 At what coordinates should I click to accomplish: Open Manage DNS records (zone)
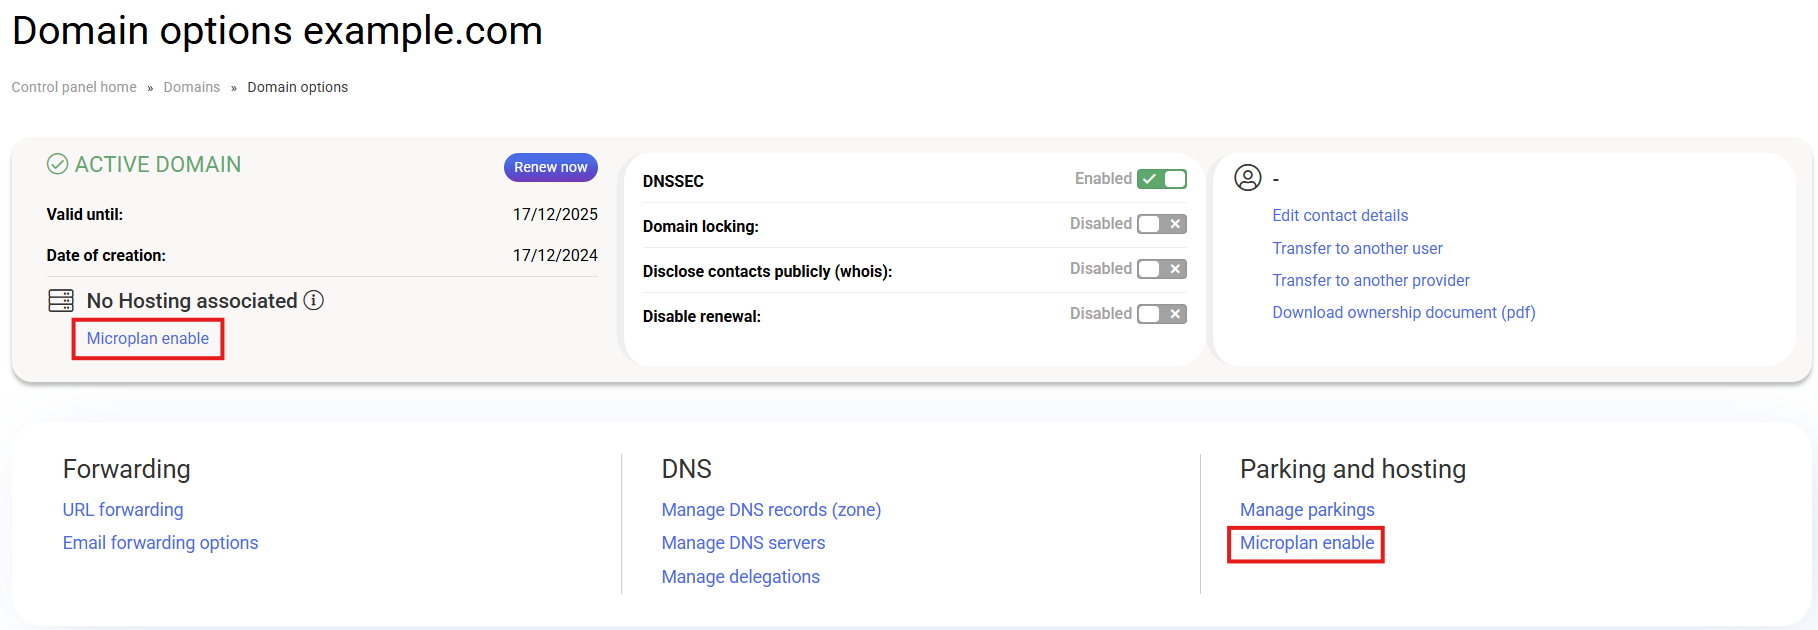(x=771, y=510)
